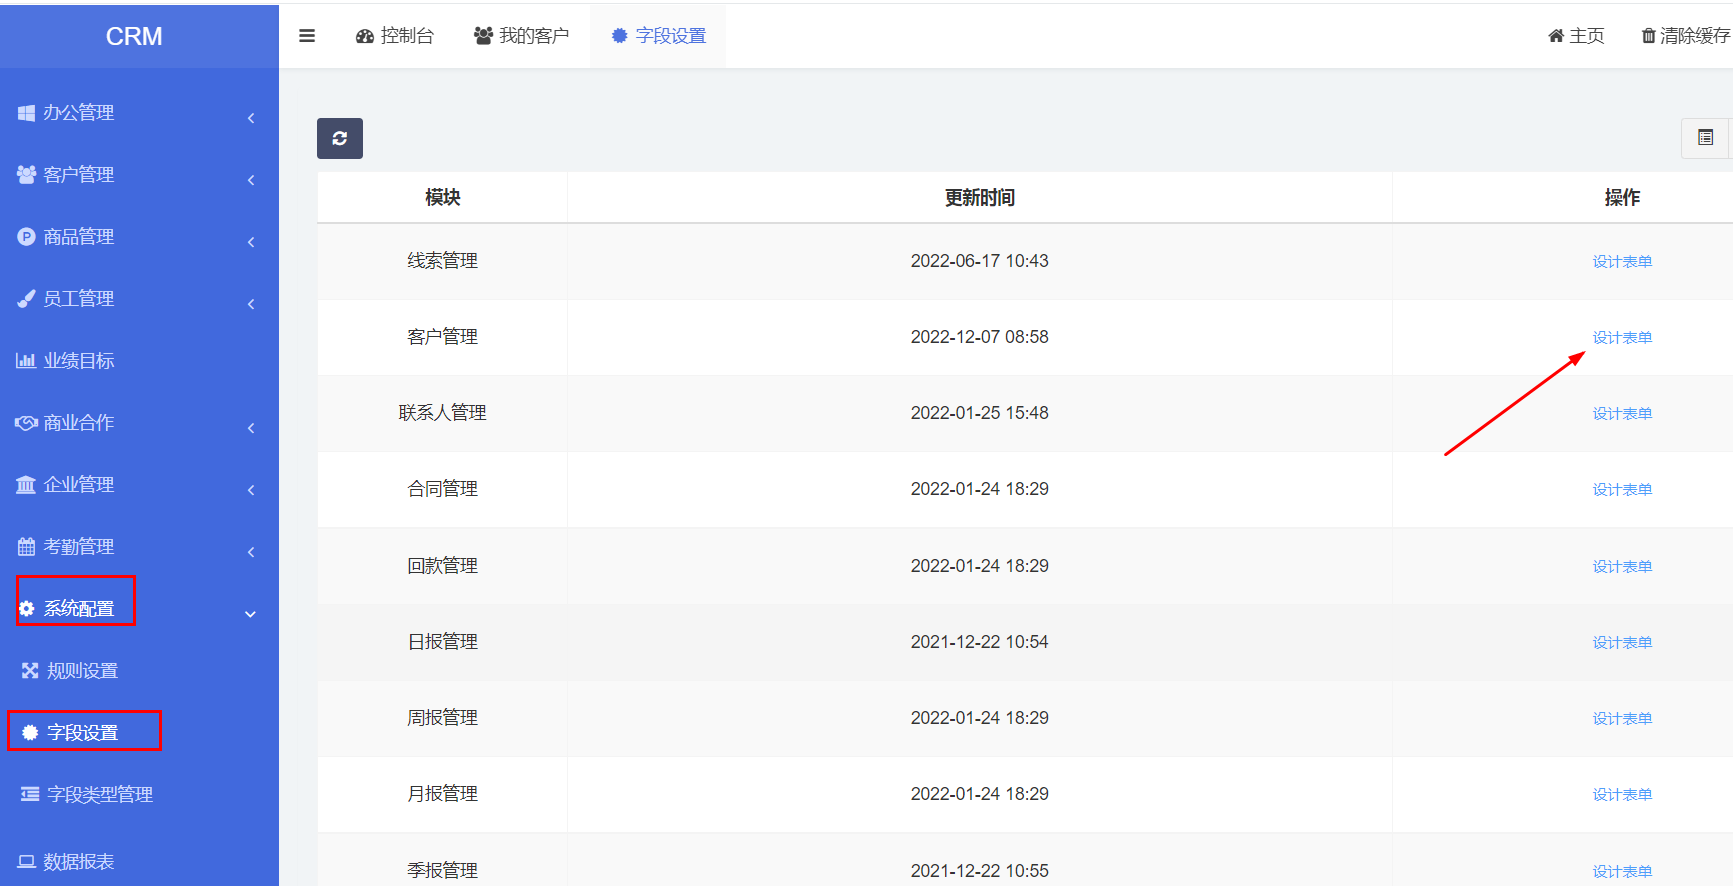Viewport: 1733px width, 886px height.
Task: Click the P icon beside 商品管理
Action: point(26,237)
